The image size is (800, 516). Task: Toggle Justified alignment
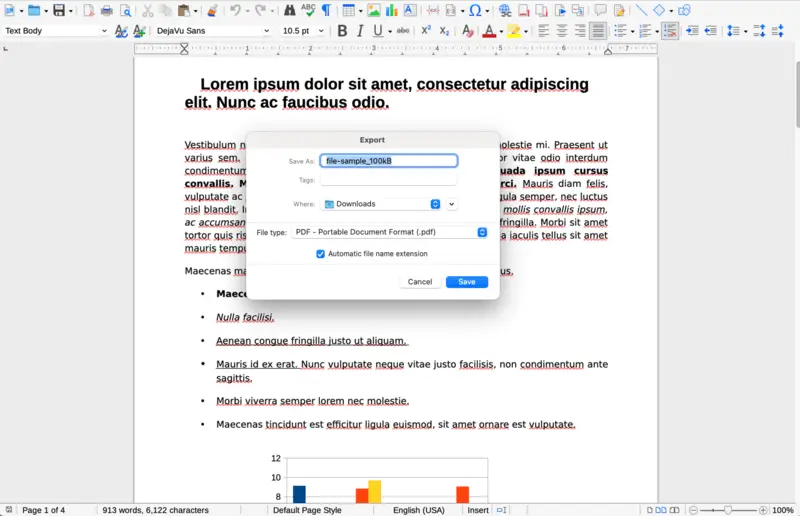(x=598, y=31)
